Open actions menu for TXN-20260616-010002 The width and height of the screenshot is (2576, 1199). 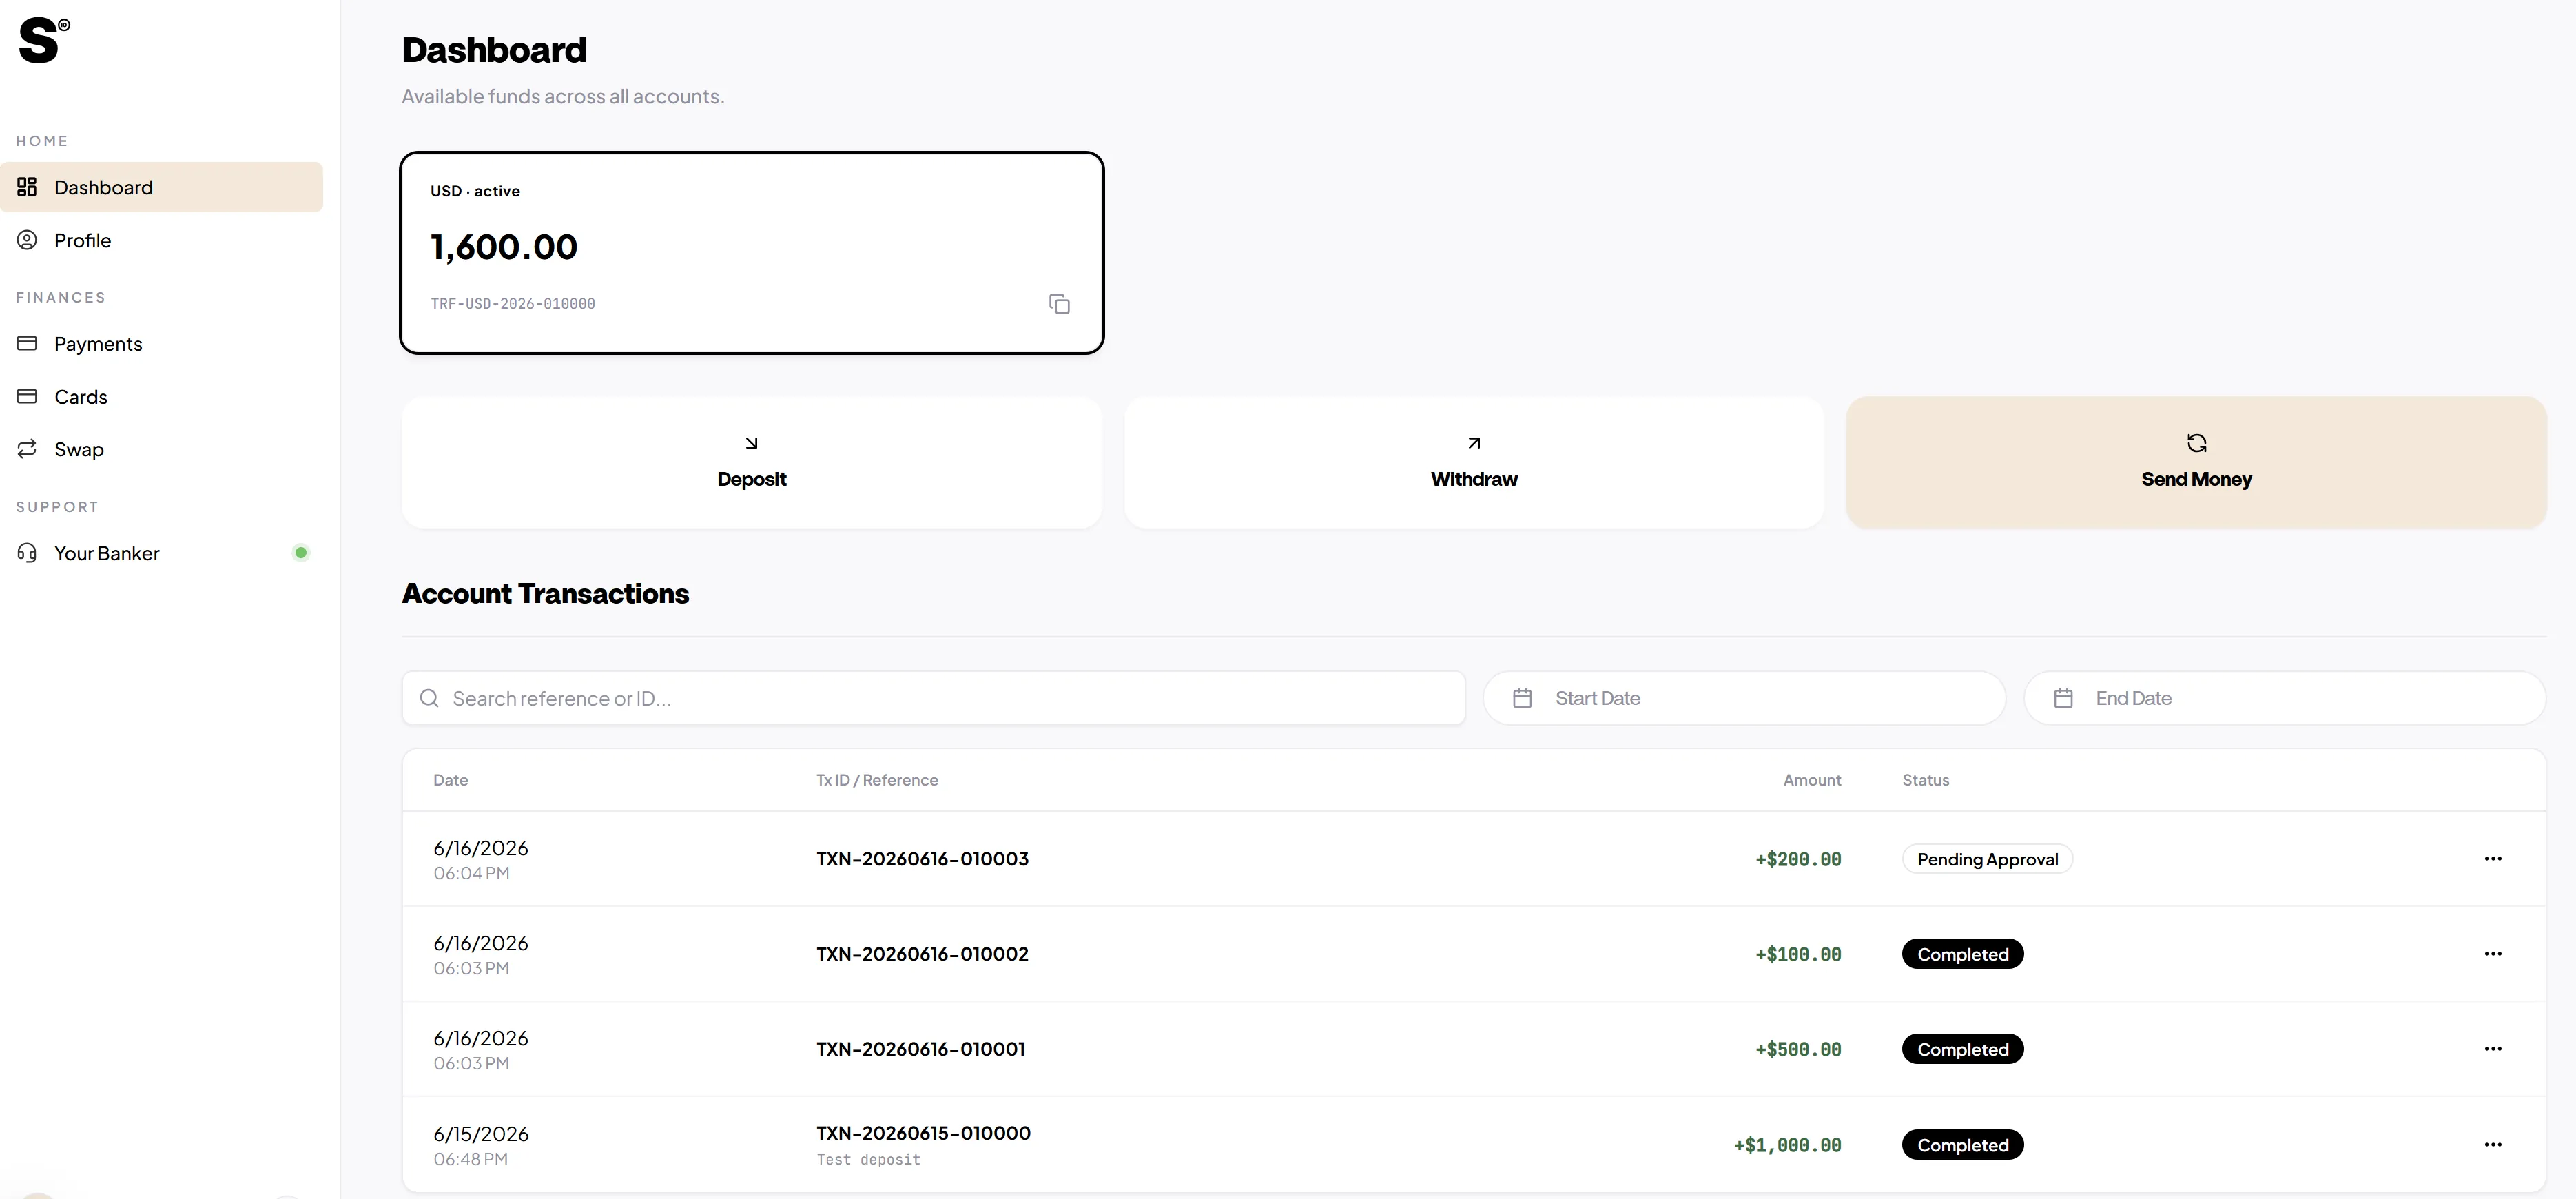[x=2493, y=954]
